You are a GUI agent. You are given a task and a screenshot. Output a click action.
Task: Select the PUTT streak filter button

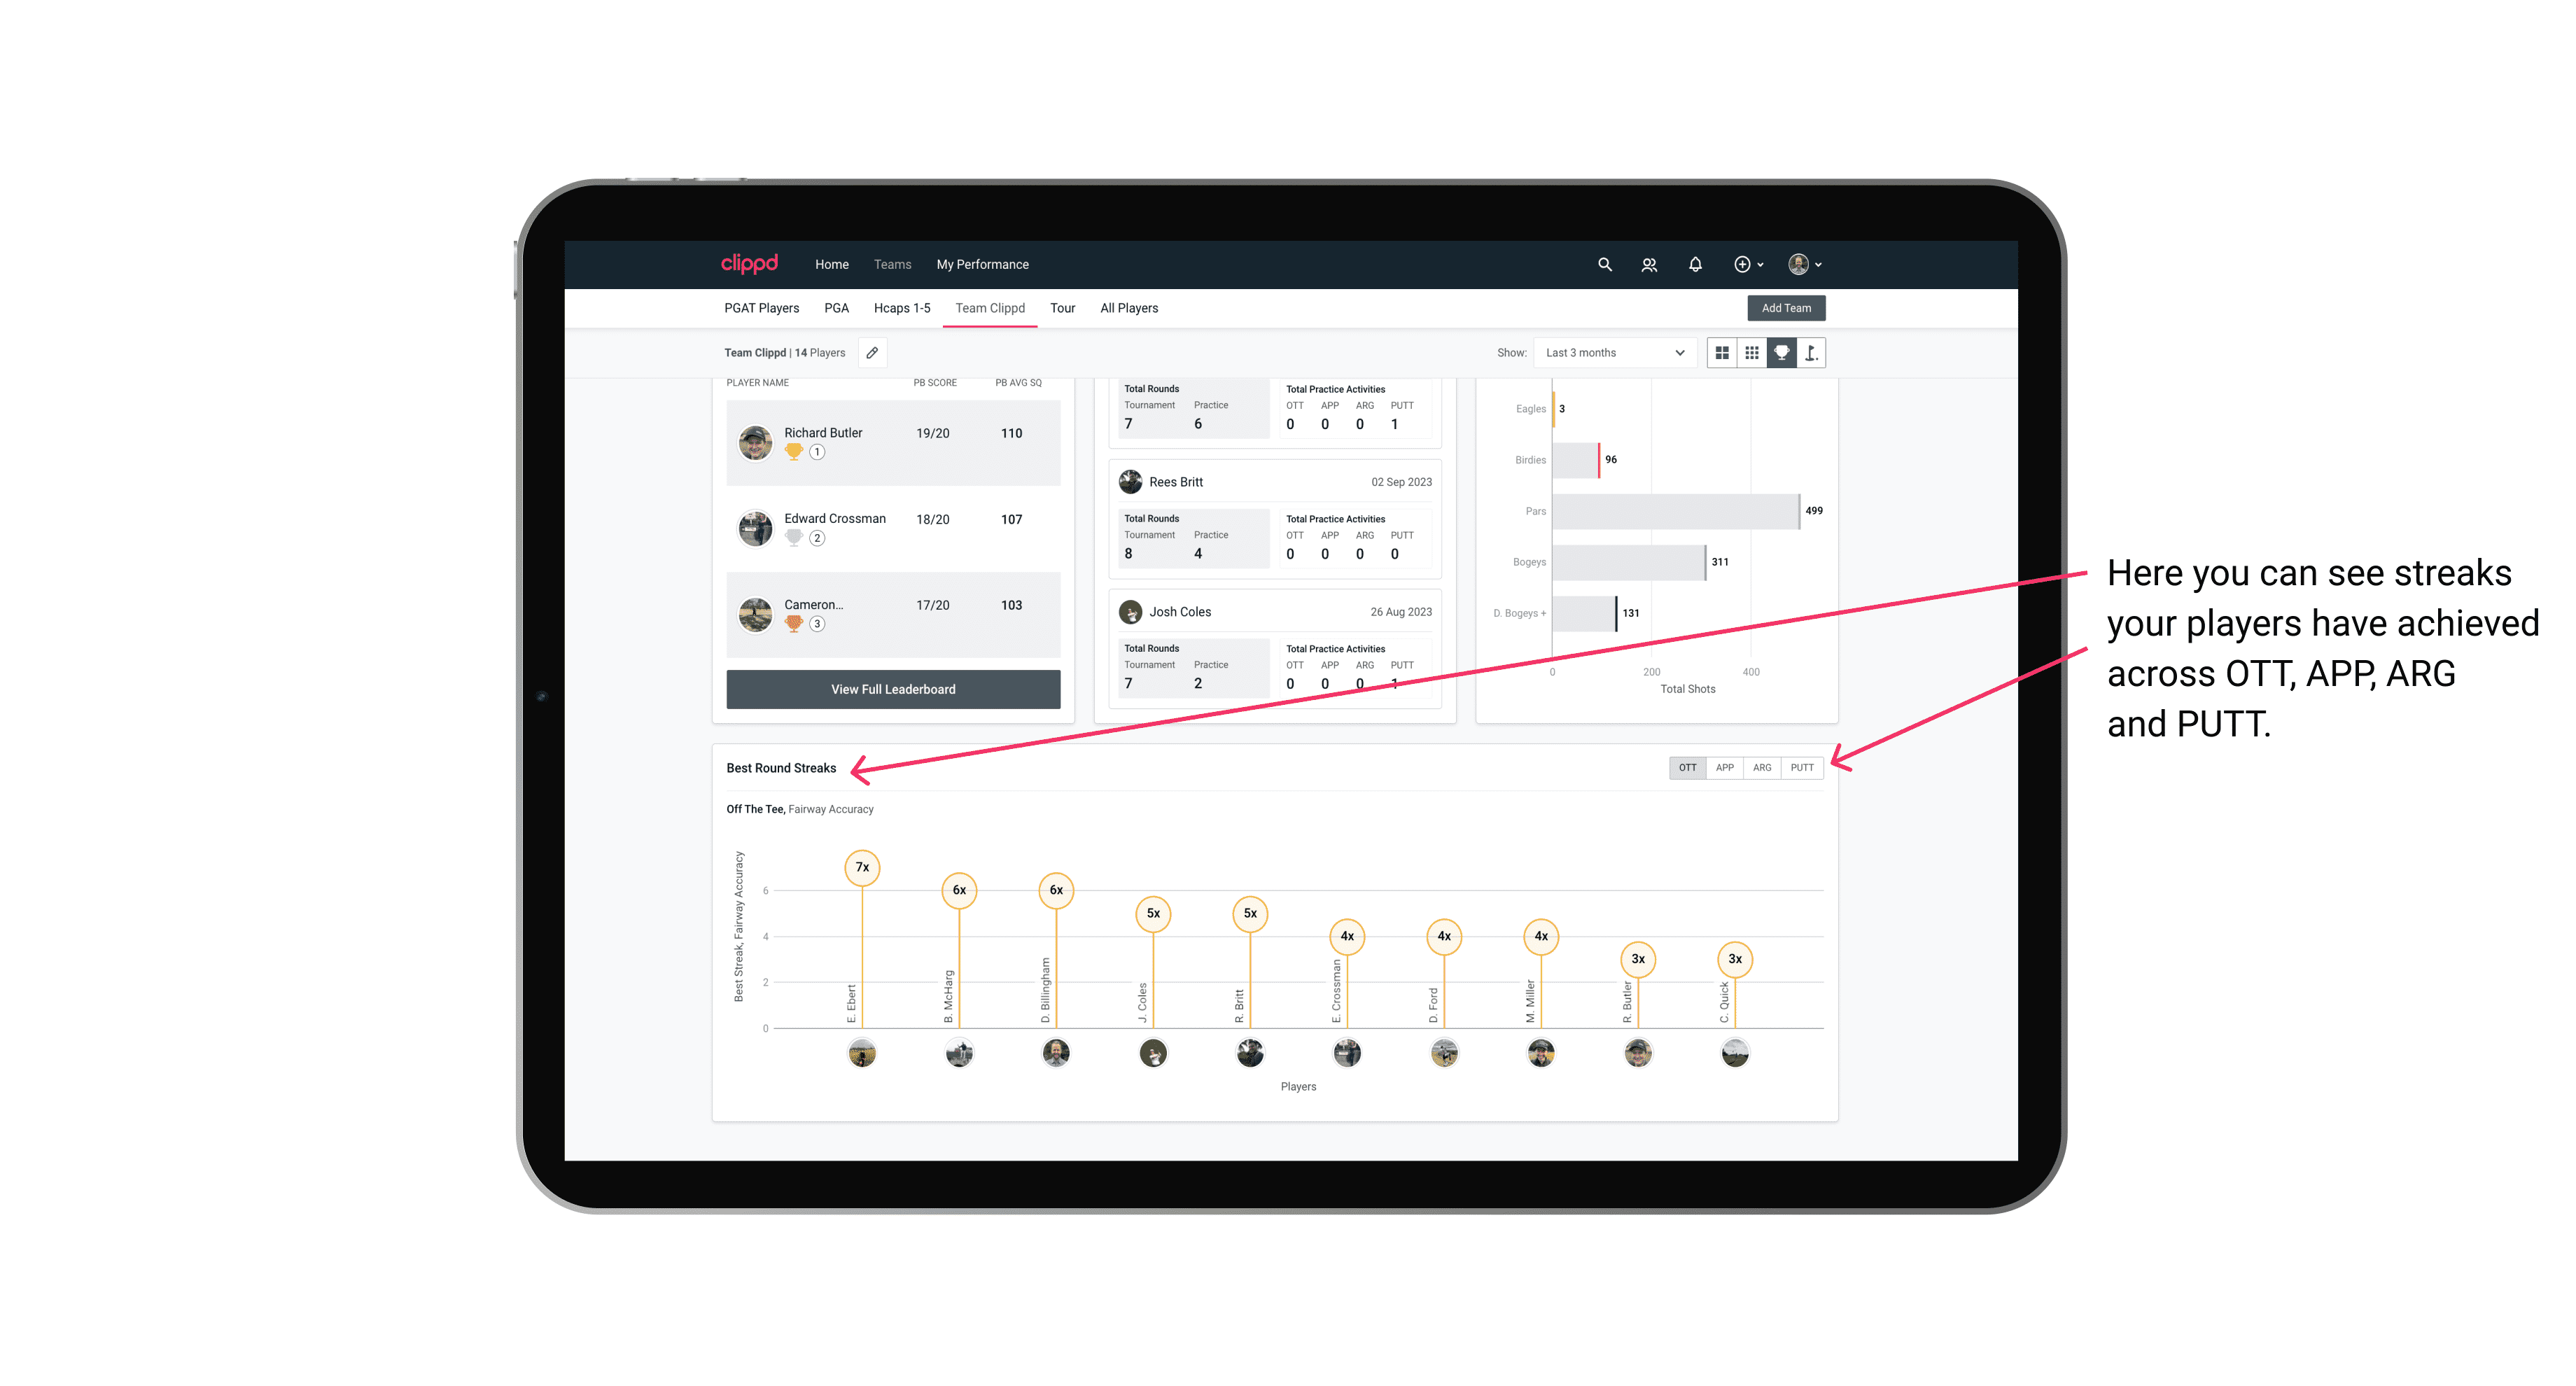point(1802,766)
